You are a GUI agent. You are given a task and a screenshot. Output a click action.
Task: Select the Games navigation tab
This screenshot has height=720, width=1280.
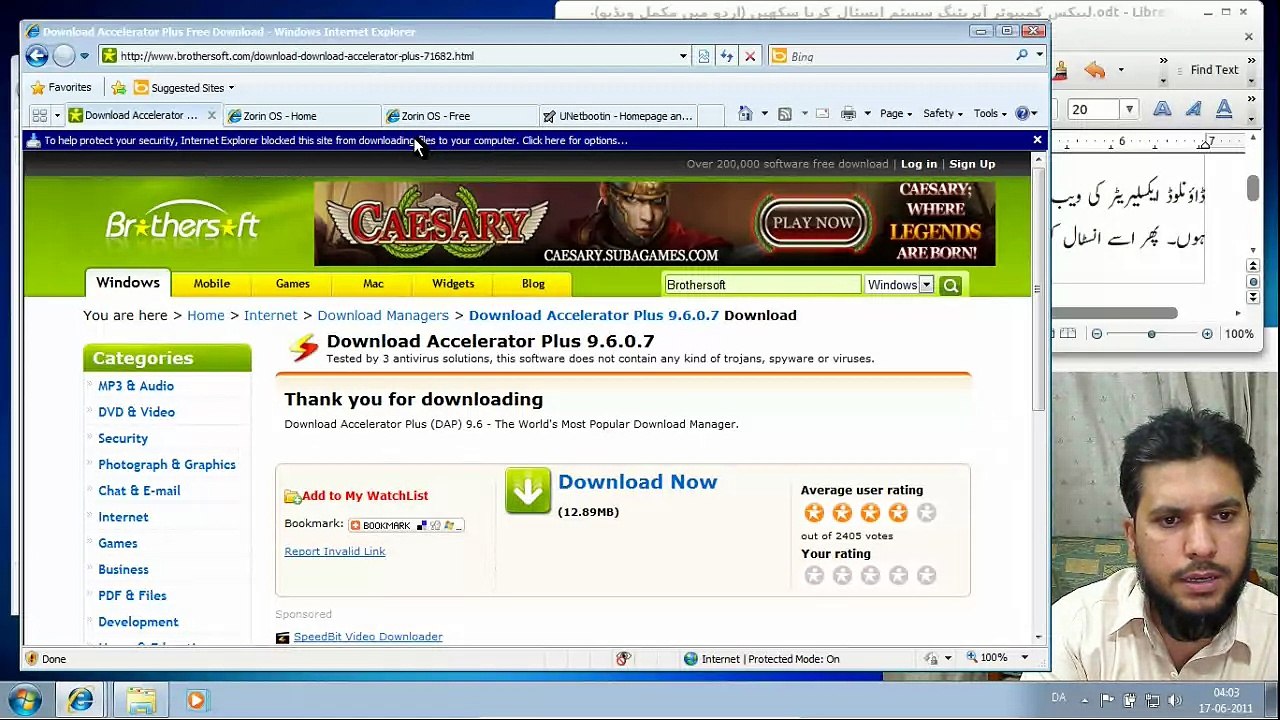pos(293,284)
